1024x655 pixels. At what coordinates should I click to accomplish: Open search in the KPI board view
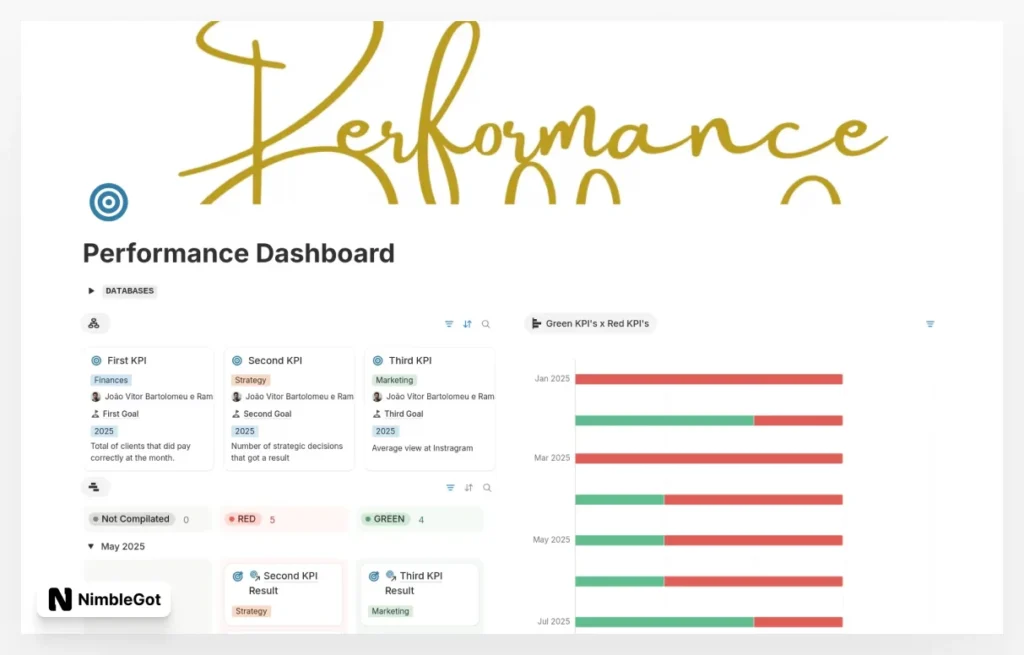pos(486,323)
